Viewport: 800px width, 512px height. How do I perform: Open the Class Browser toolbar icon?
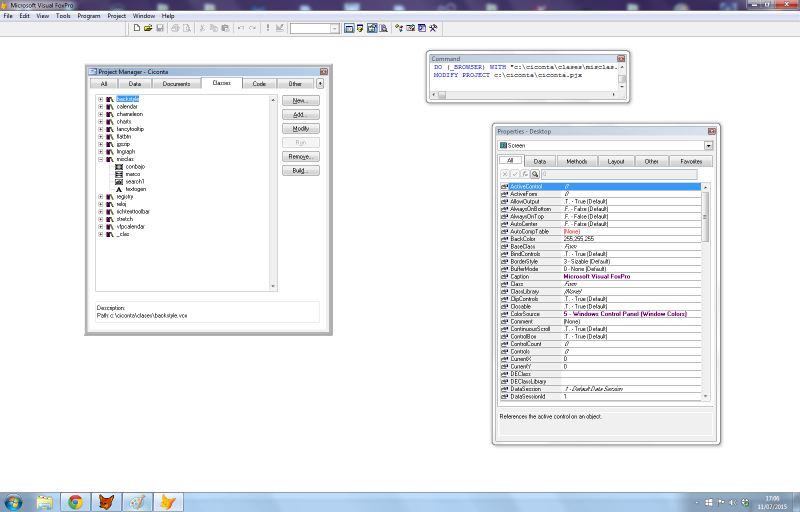click(398, 29)
